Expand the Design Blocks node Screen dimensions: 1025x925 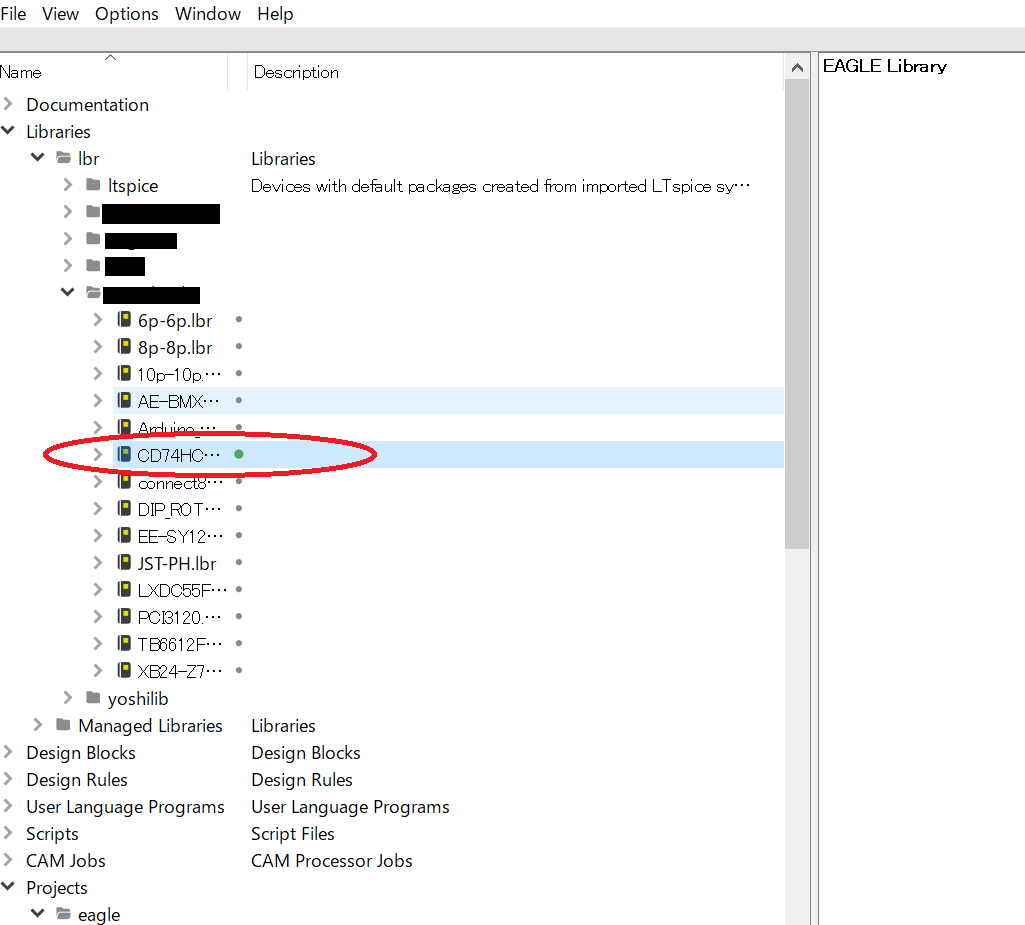pos(8,752)
